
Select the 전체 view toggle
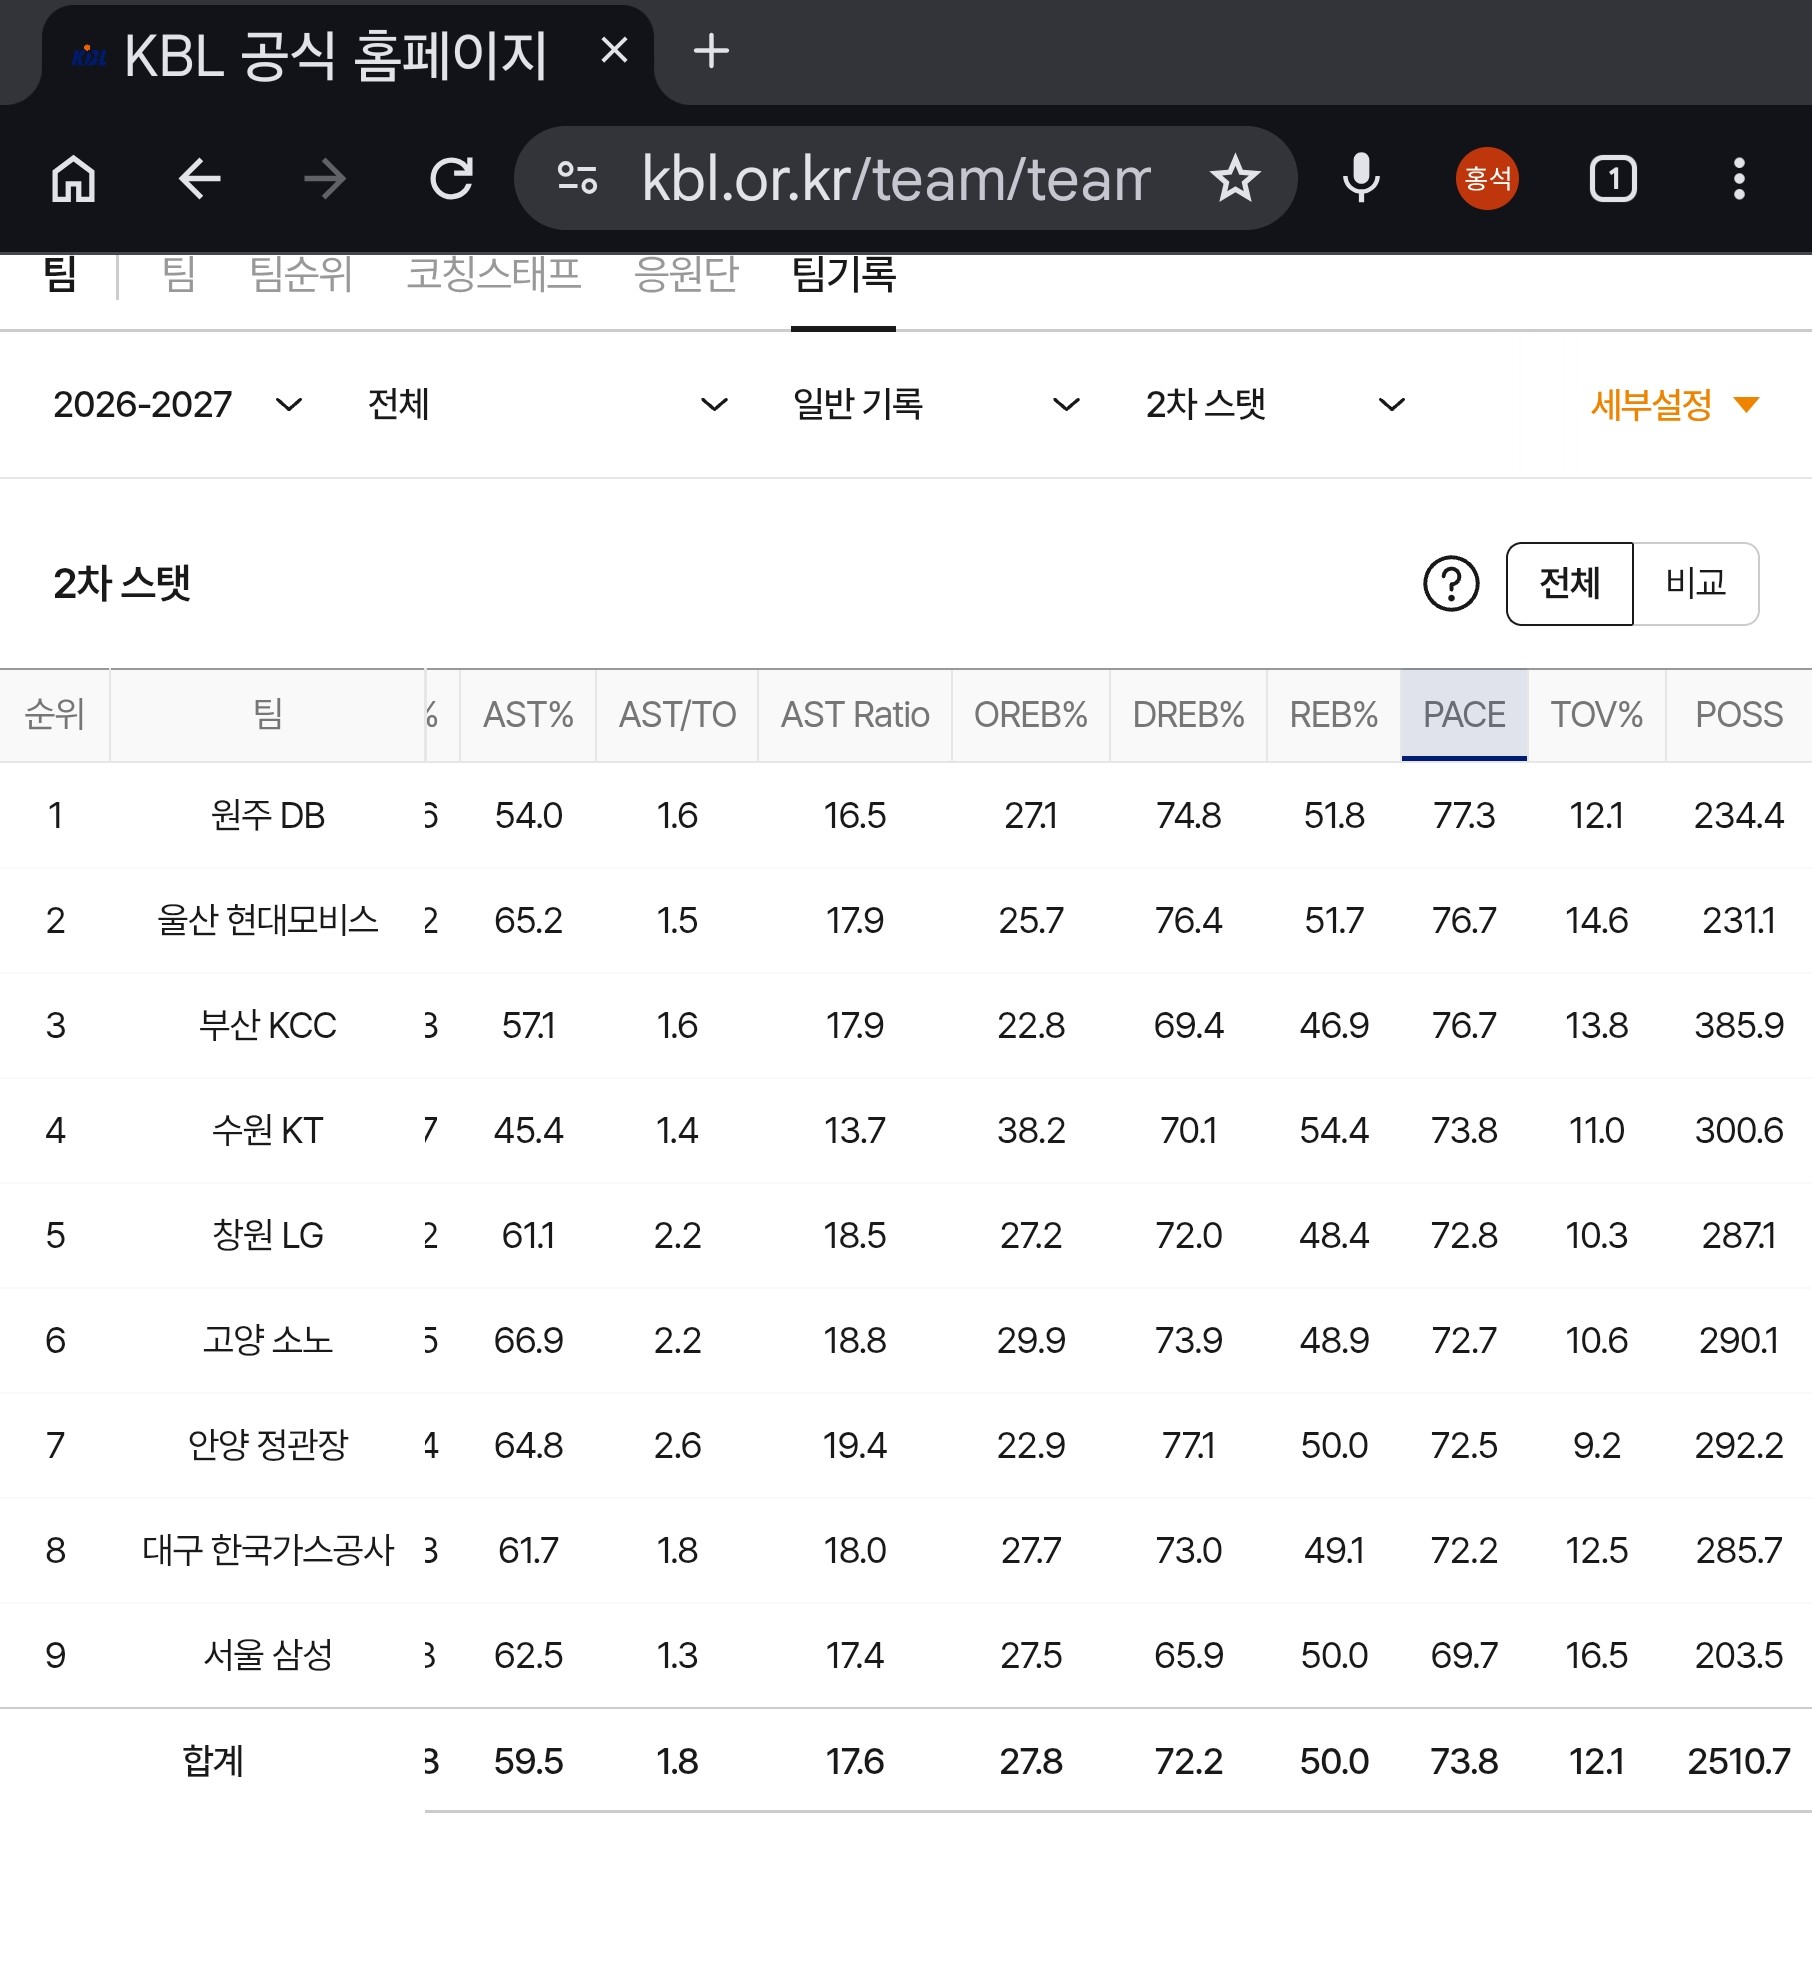1569,584
